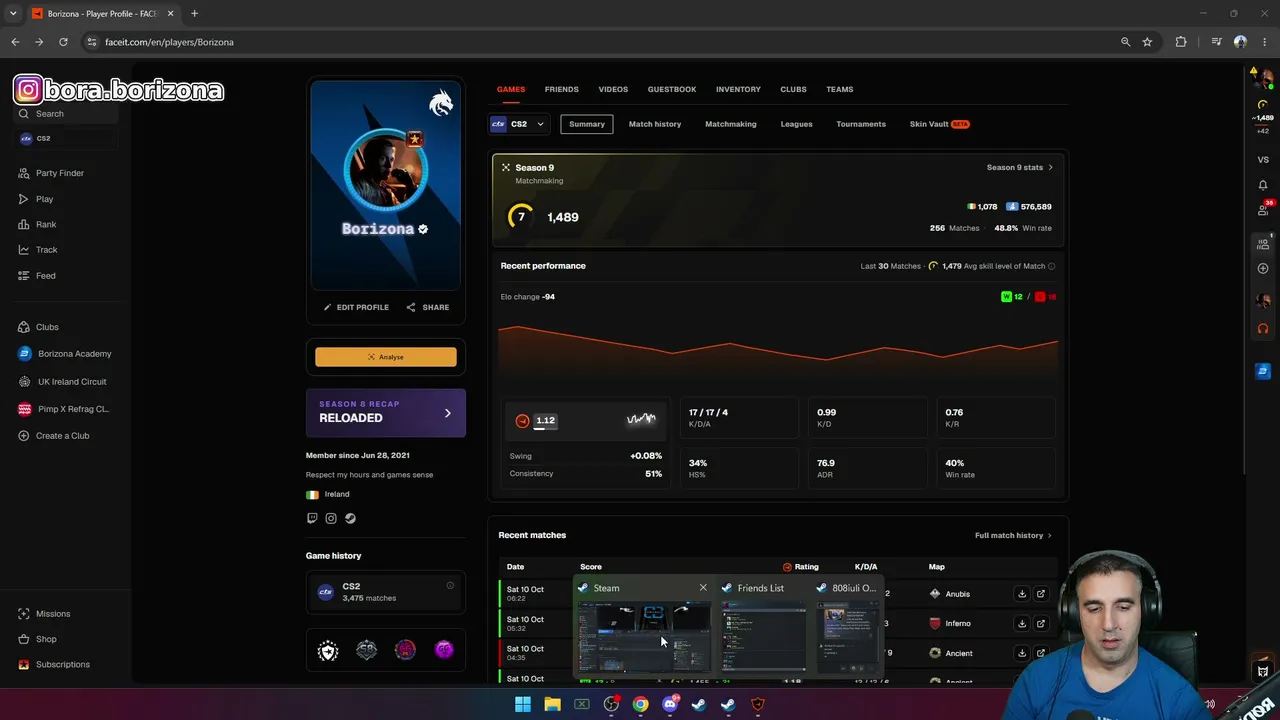The height and width of the screenshot is (720, 1280).
Task: Expand Season 9 stats chevron
Action: [1050, 168]
